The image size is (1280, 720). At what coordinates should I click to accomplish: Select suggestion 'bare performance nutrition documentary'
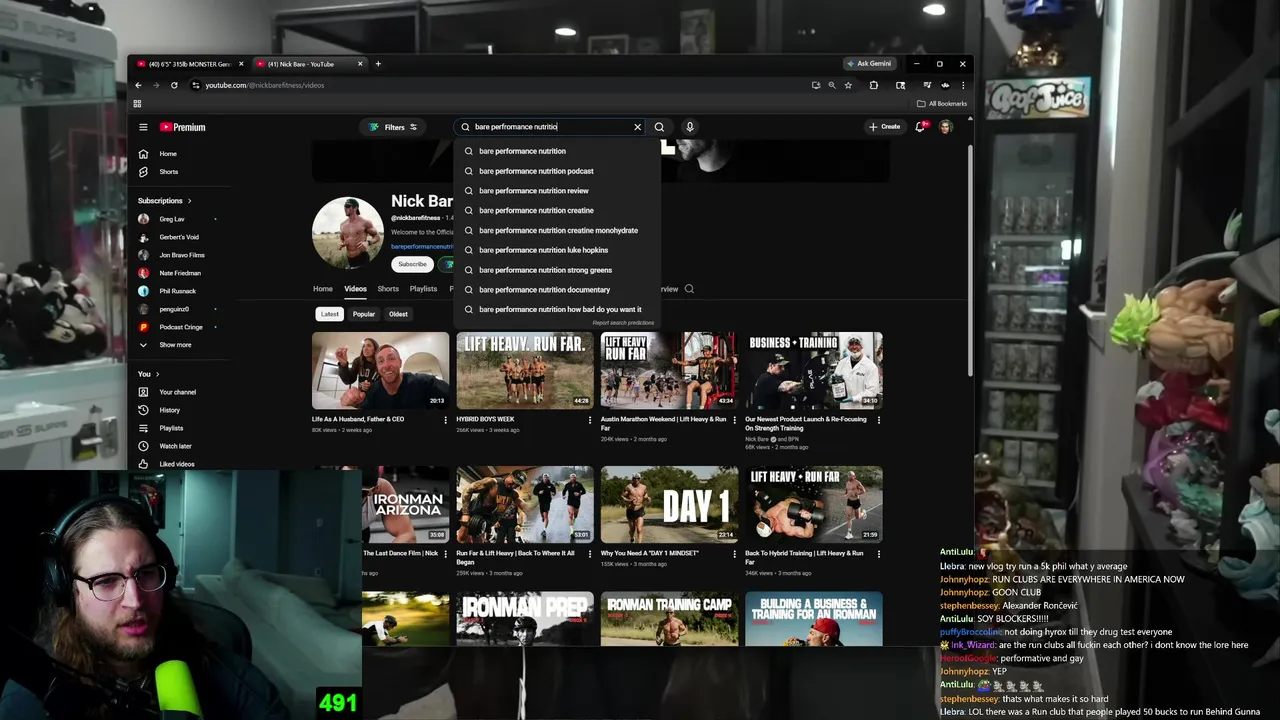(x=557, y=290)
